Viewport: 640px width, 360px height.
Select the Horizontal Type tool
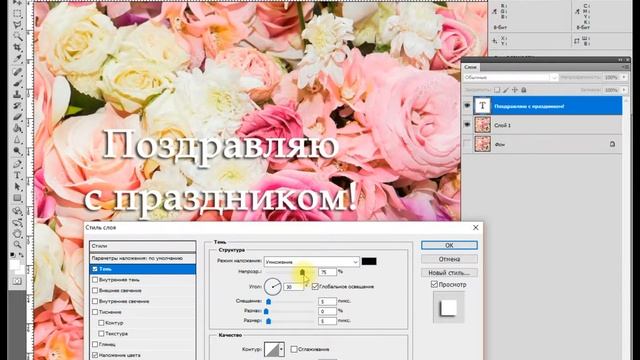(17, 176)
